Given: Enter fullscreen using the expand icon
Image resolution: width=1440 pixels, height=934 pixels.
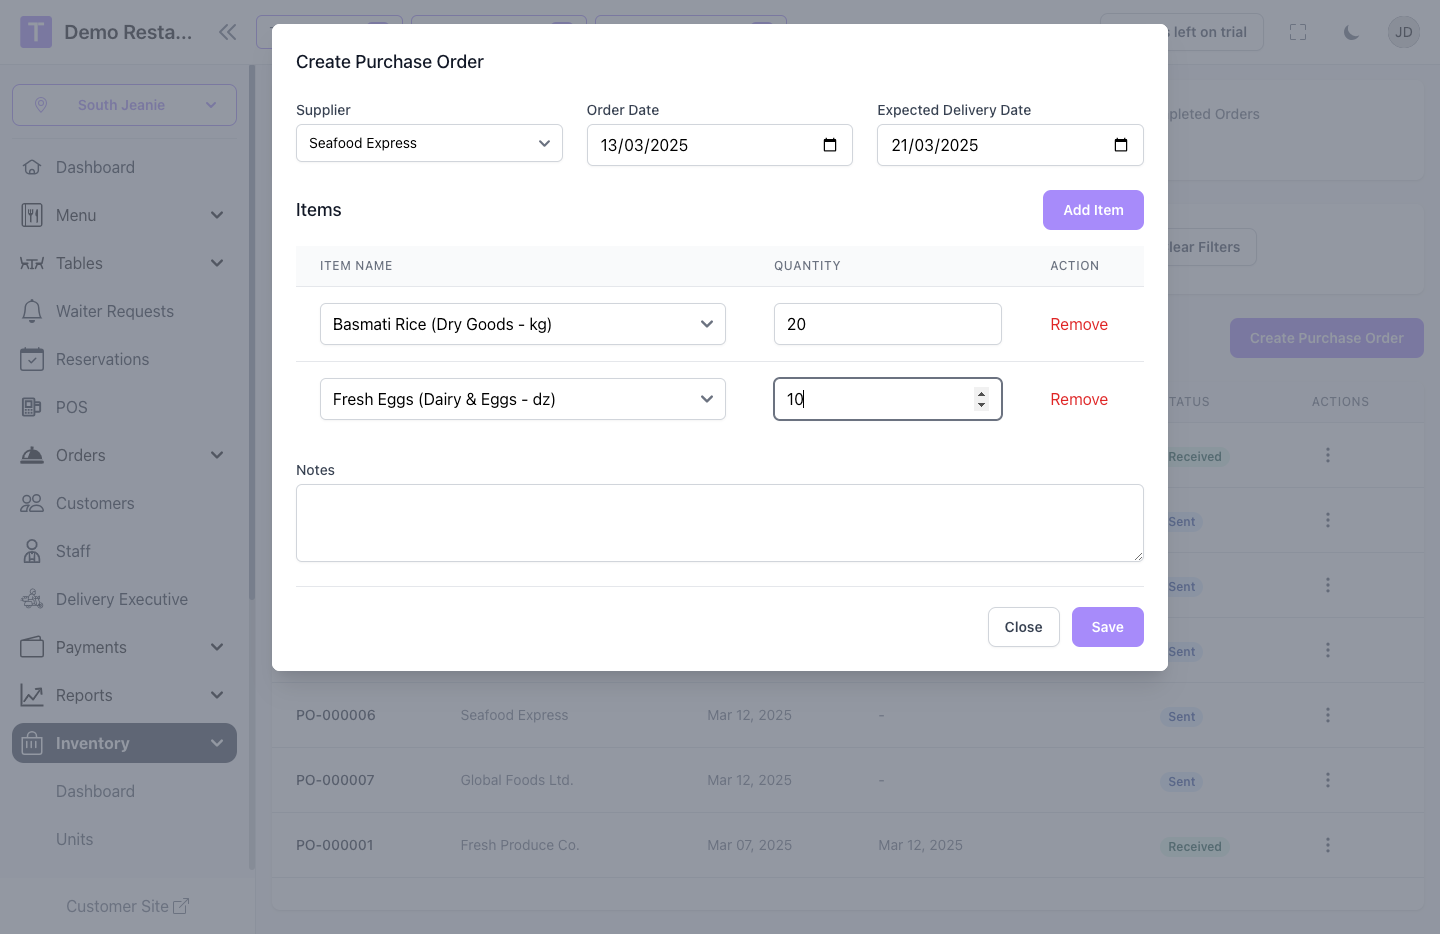Looking at the screenshot, I should [x=1298, y=32].
